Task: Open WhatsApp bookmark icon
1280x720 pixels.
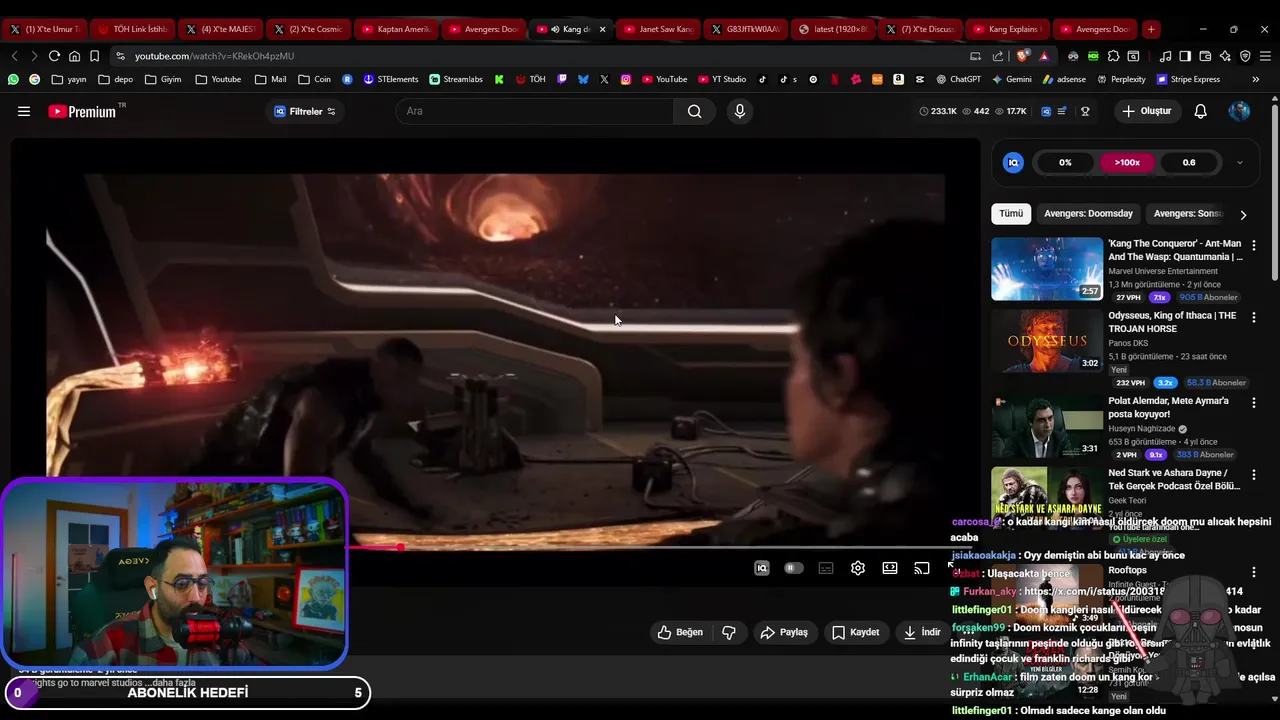Action: [13, 79]
